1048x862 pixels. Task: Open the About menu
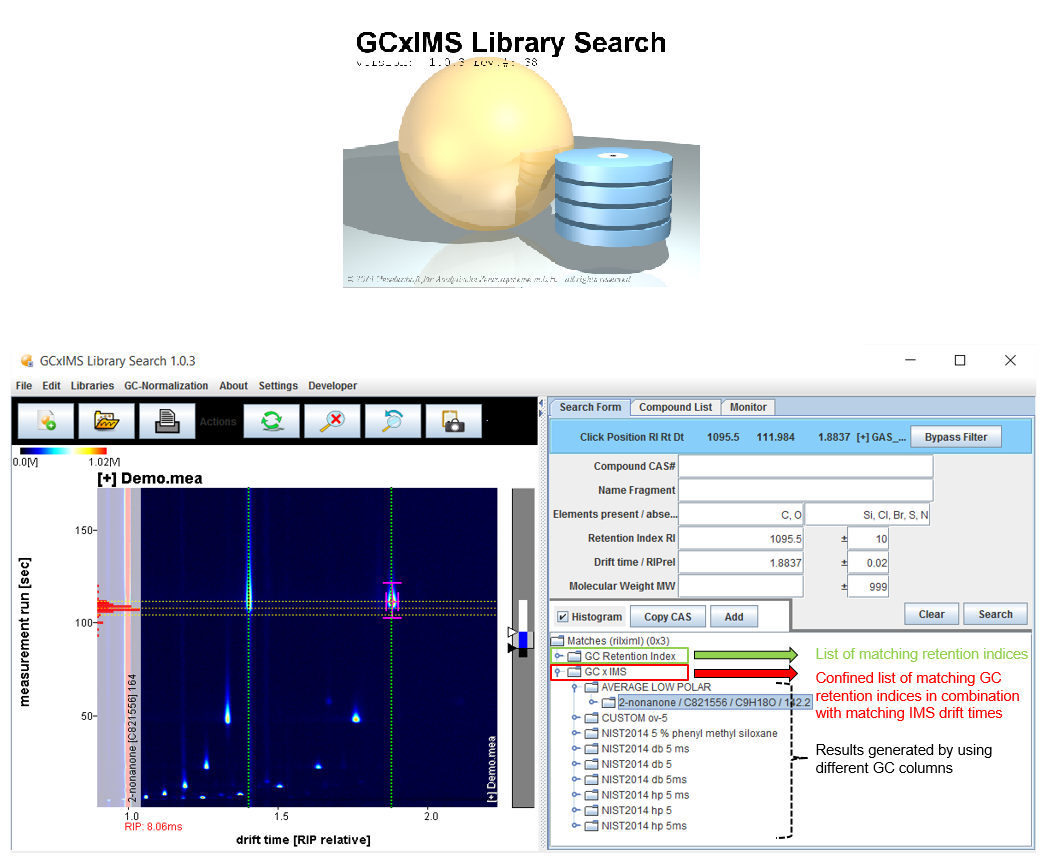pyautogui.click(x=233, y=386)
